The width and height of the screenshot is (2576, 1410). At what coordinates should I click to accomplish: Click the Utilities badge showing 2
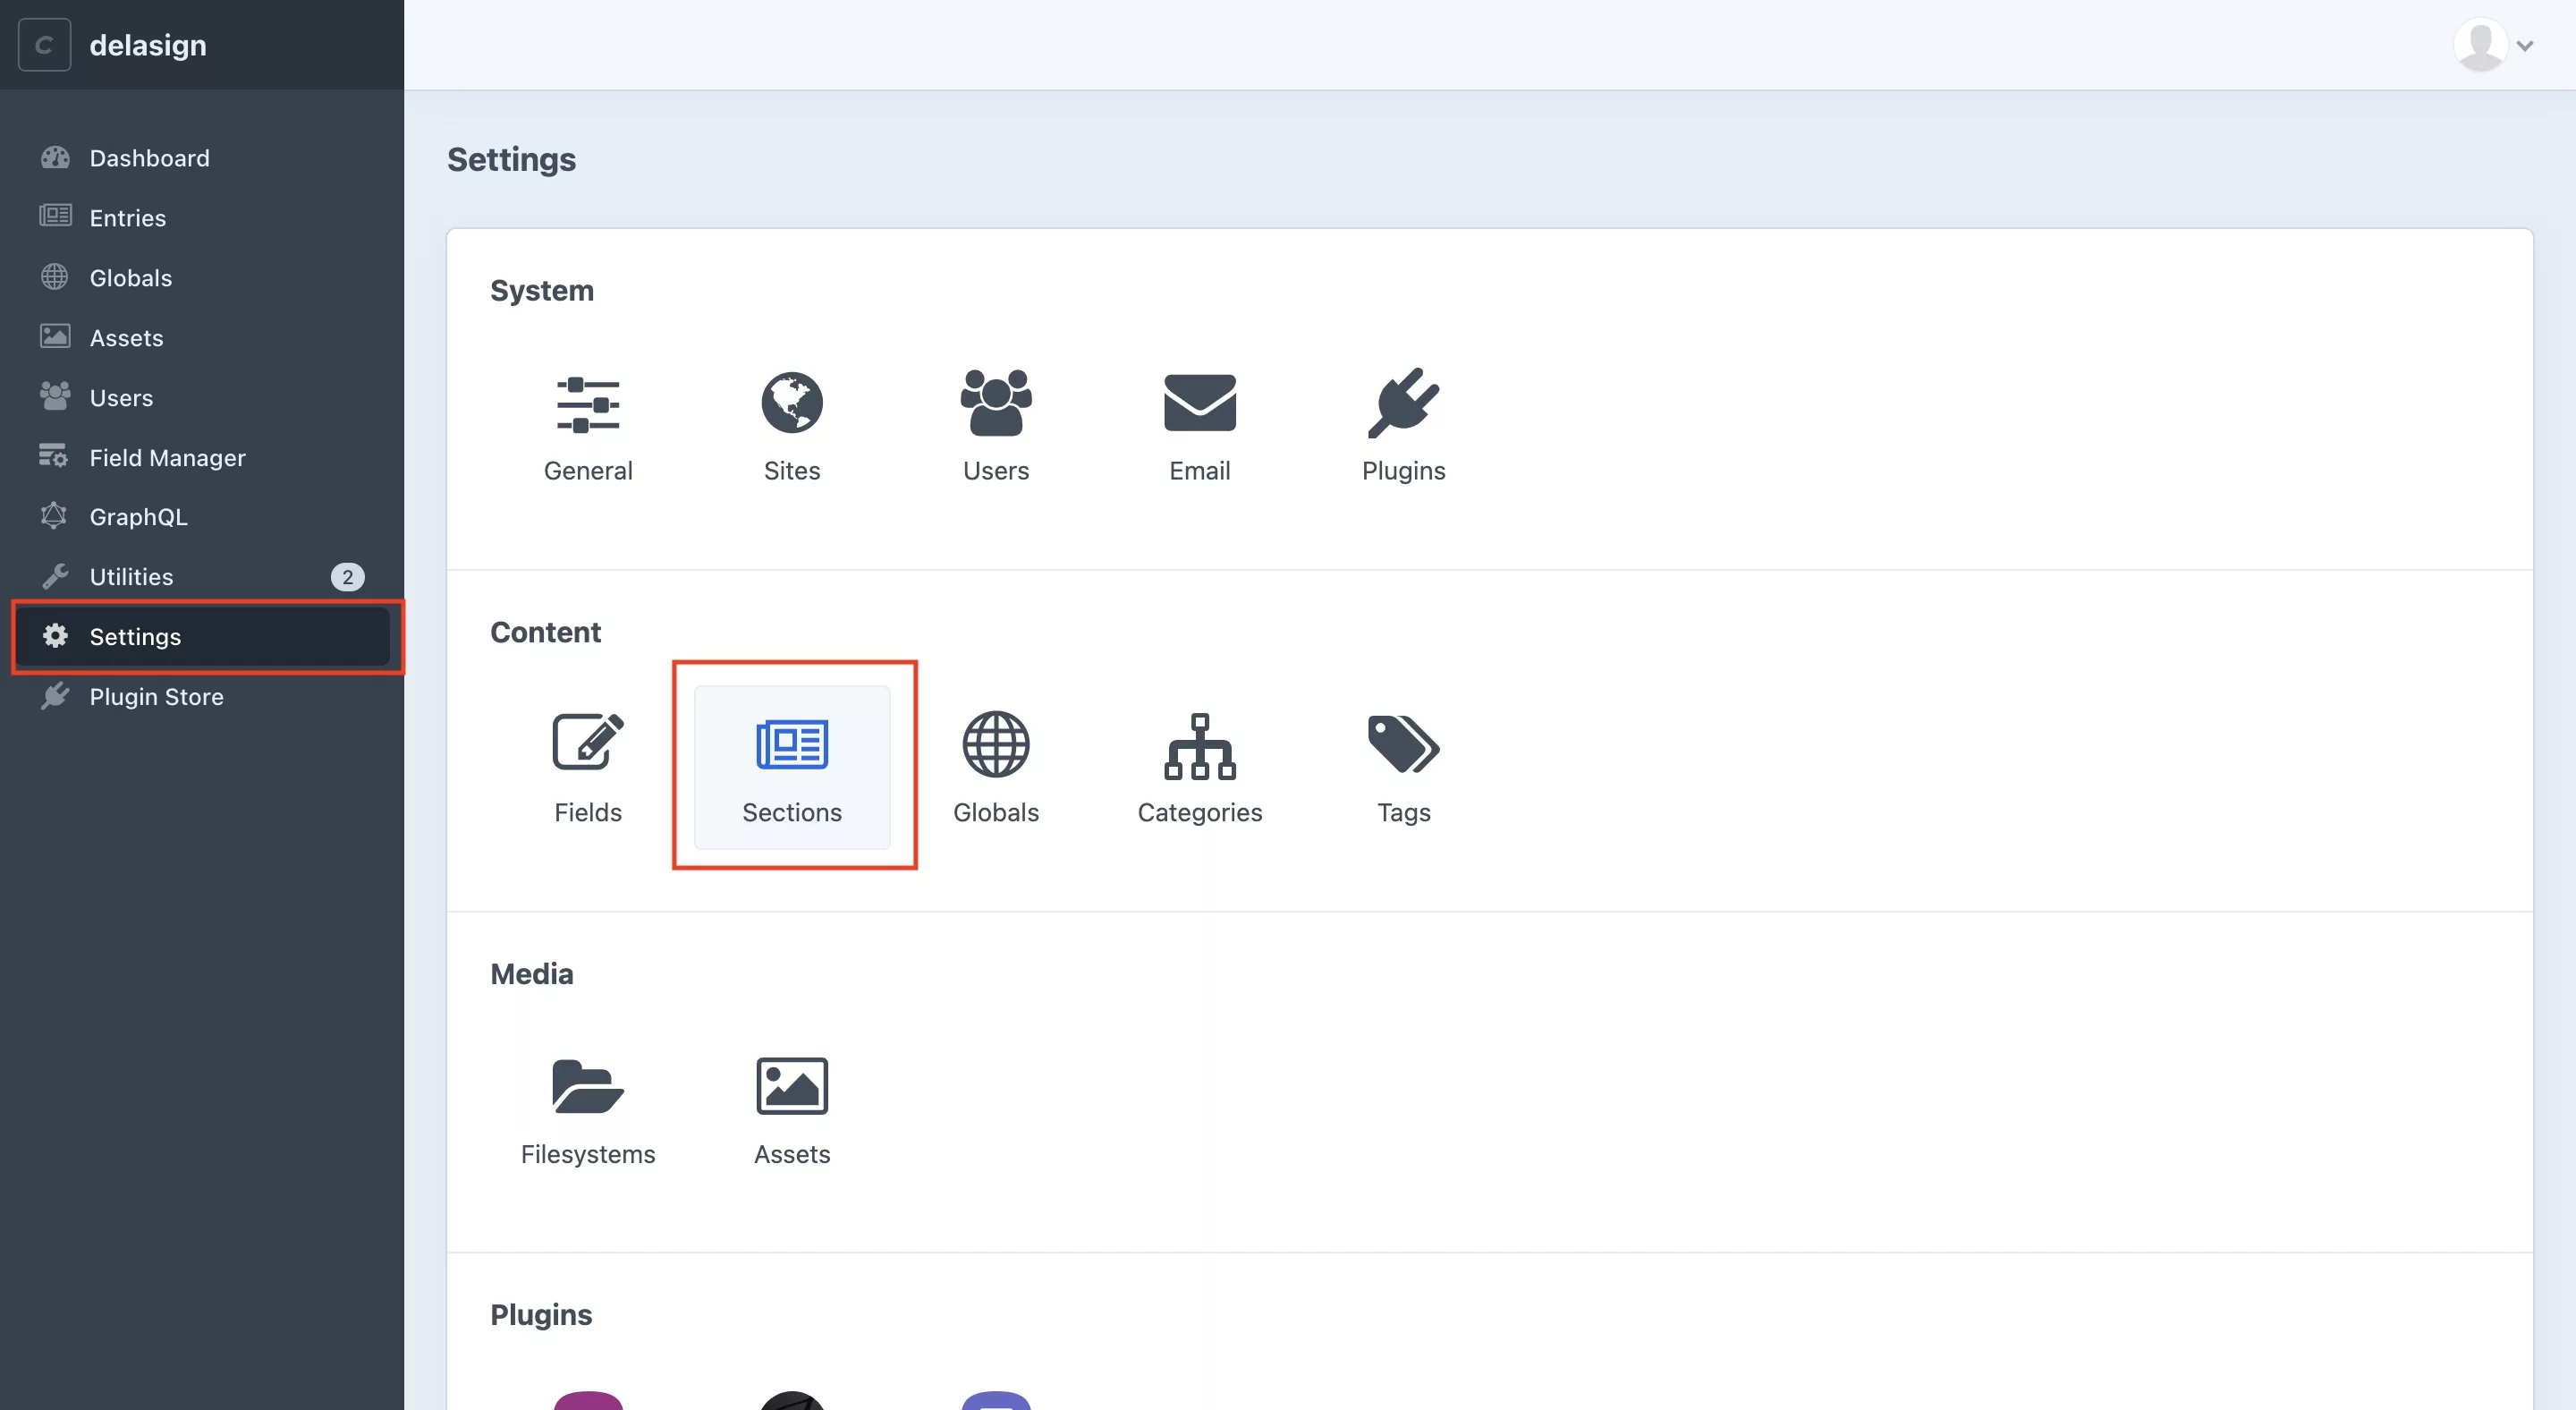coord(347,577)
